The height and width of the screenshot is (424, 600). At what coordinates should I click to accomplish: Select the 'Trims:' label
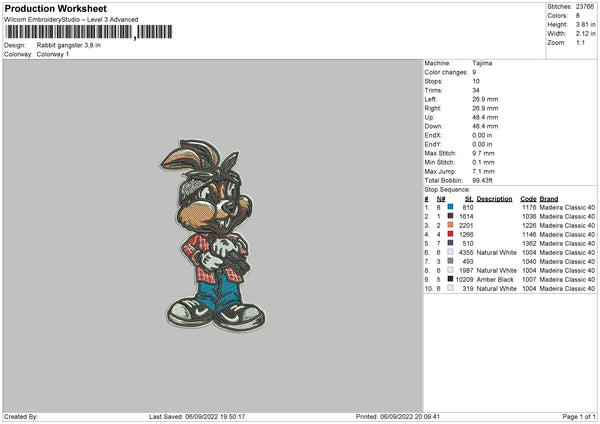click(434, 90)
